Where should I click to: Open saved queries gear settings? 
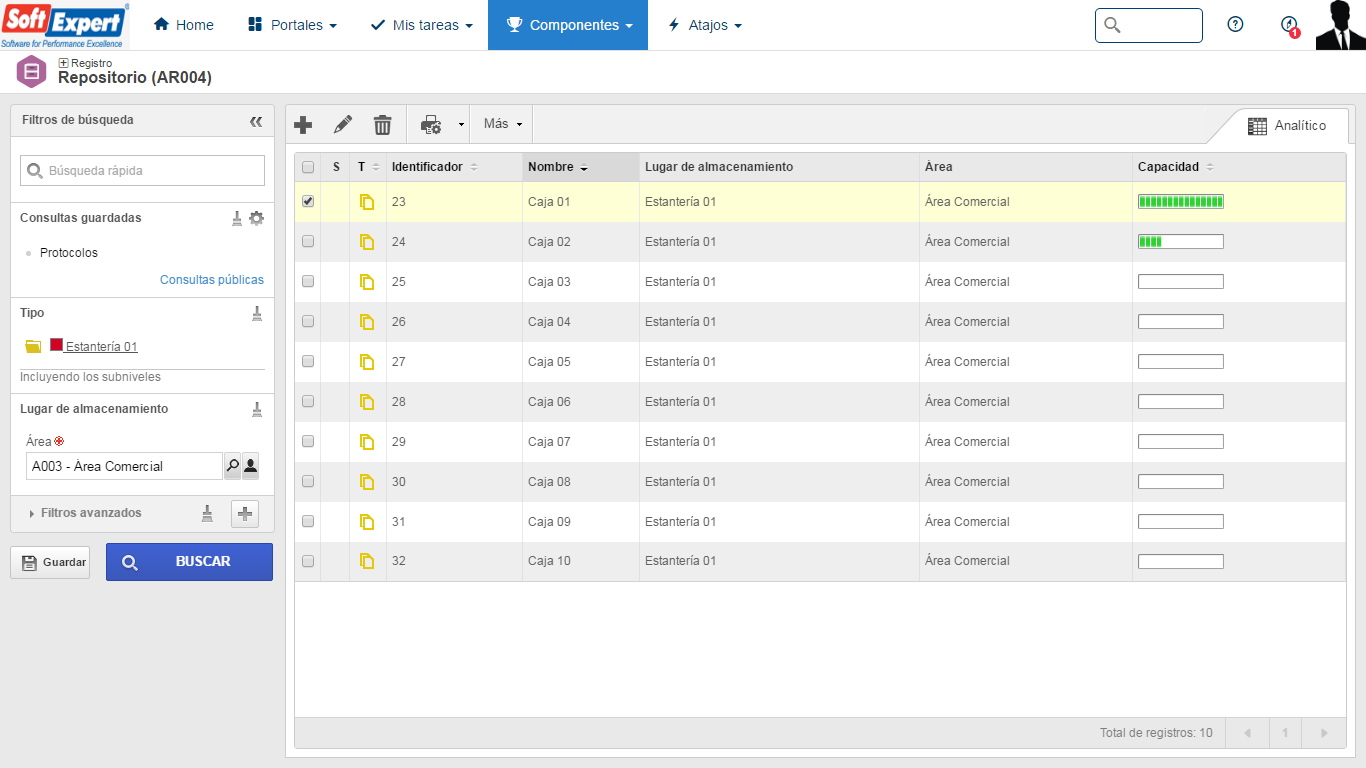257,218
